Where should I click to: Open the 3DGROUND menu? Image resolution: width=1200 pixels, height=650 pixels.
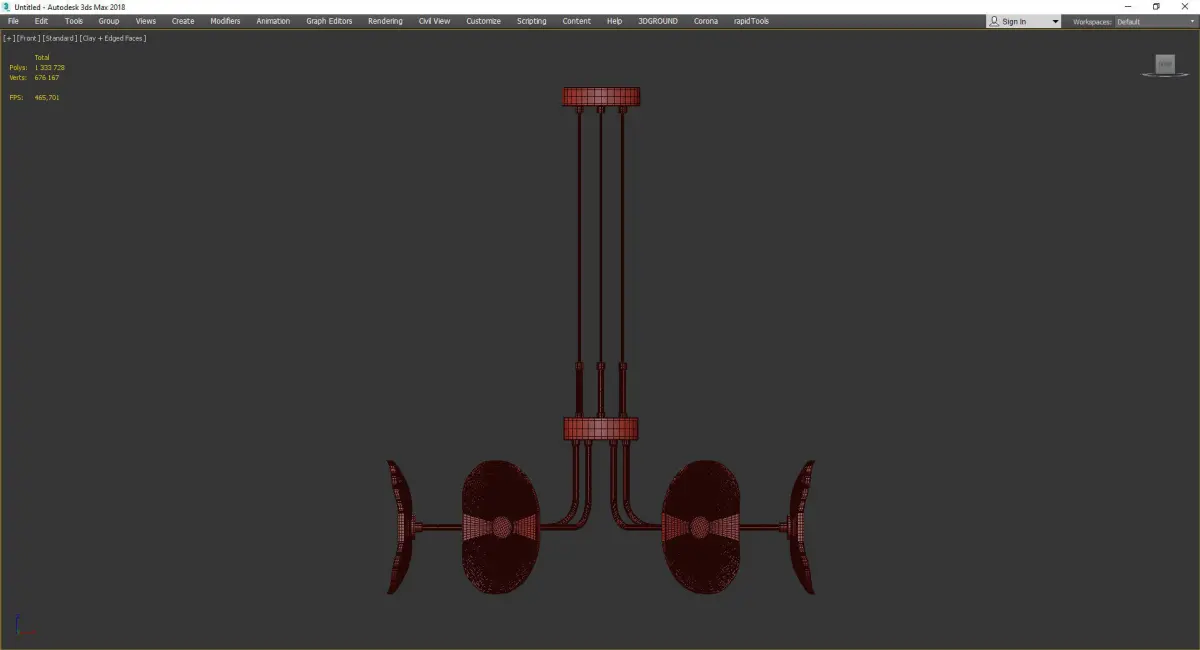(x=656, y=21)
